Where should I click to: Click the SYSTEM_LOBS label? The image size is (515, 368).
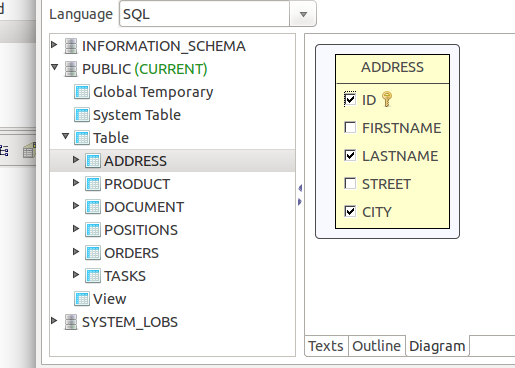click(x=130, y=322)
